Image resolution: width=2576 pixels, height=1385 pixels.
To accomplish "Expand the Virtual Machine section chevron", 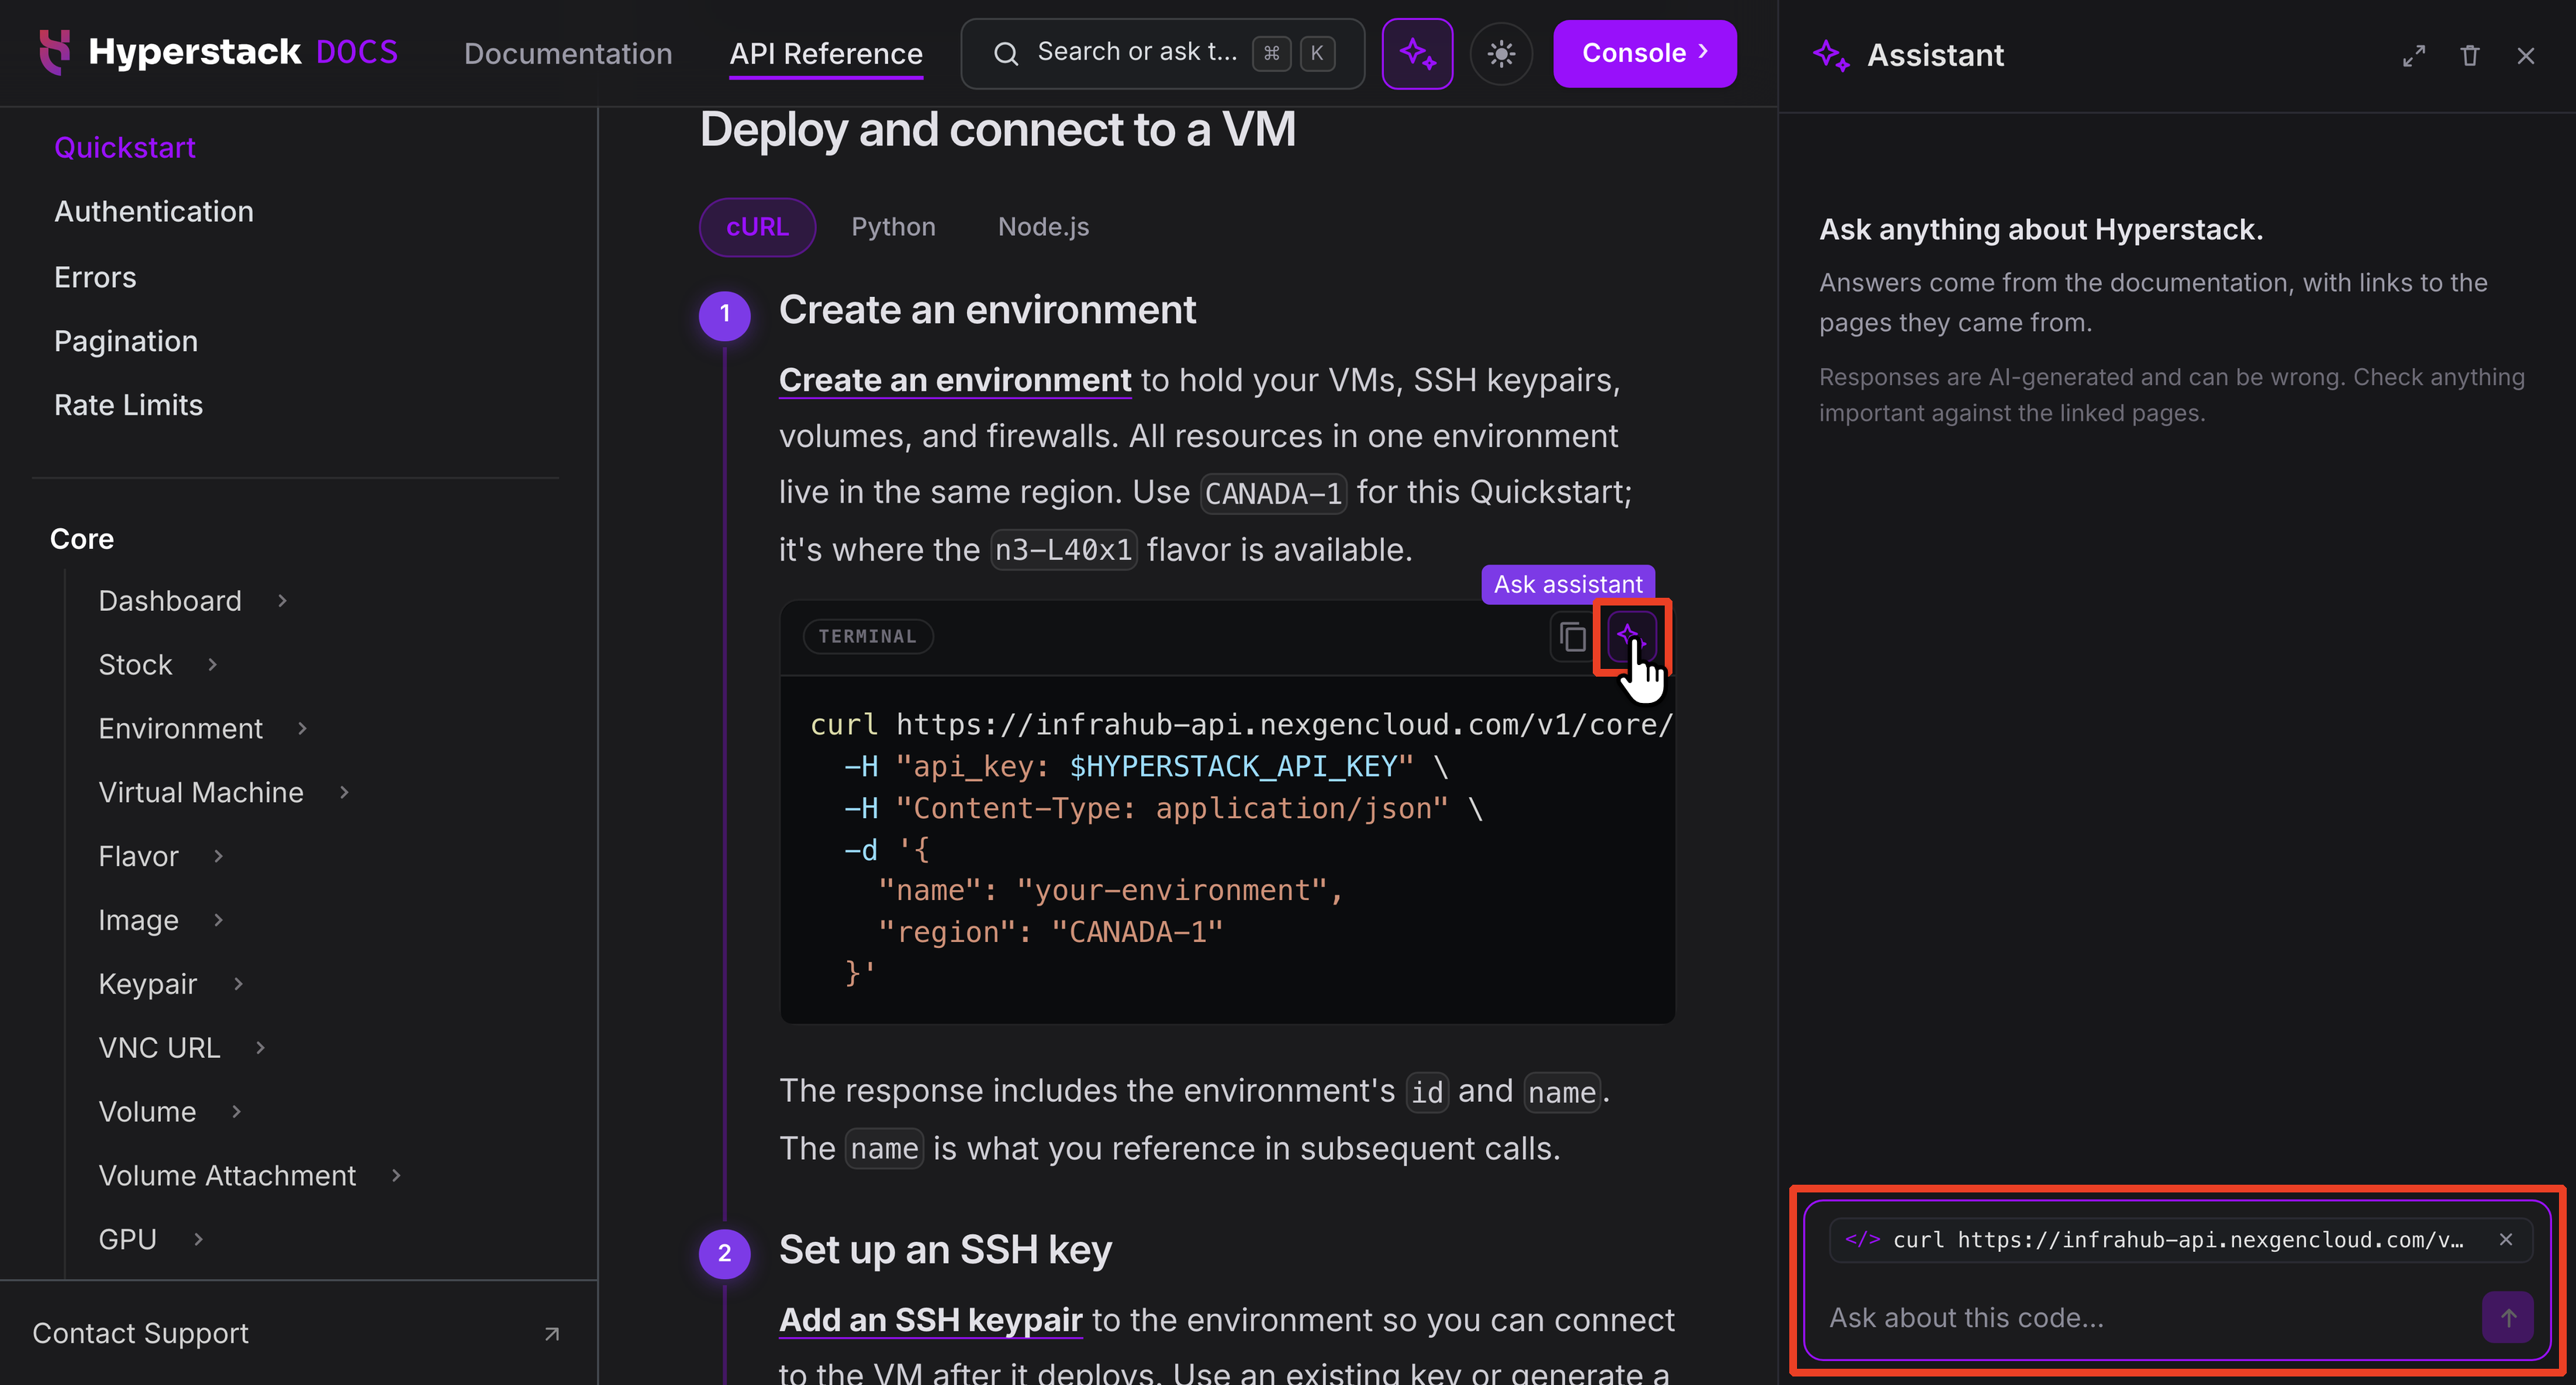I will point(344,792).
